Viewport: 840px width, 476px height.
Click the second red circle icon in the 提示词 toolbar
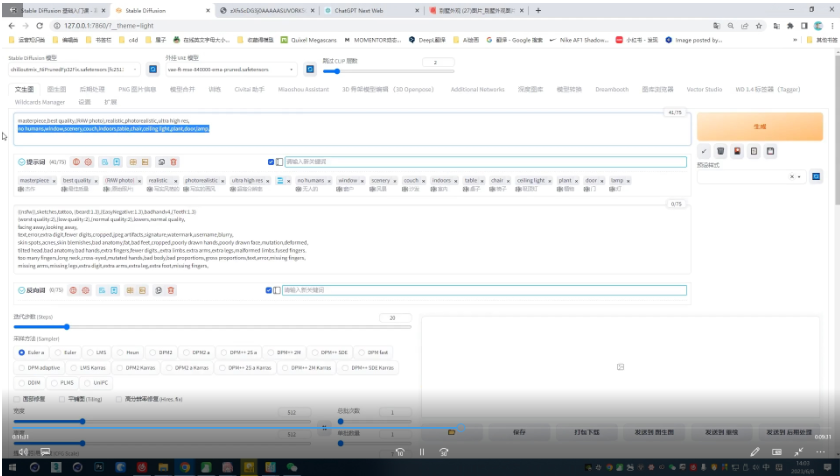pos(88,162)
